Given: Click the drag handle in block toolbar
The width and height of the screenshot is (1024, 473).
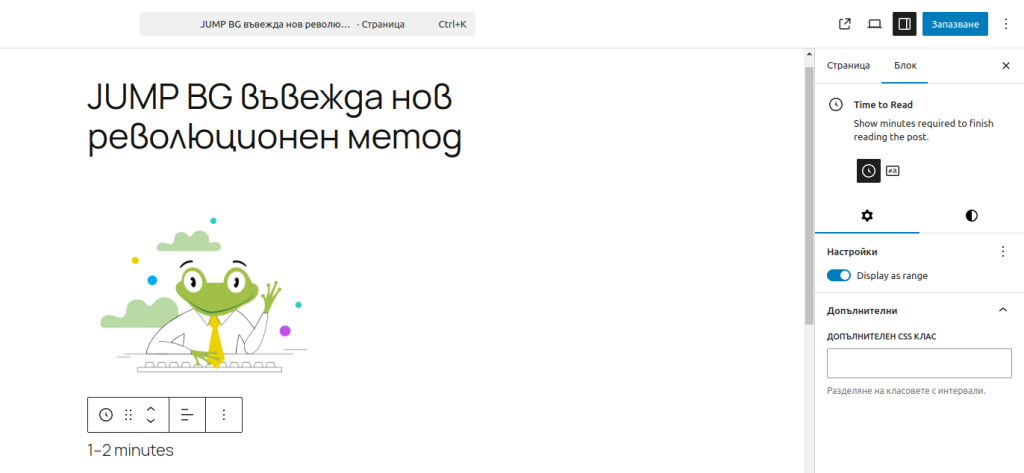Looking at the screenshot, I should [x=128, y=414].
